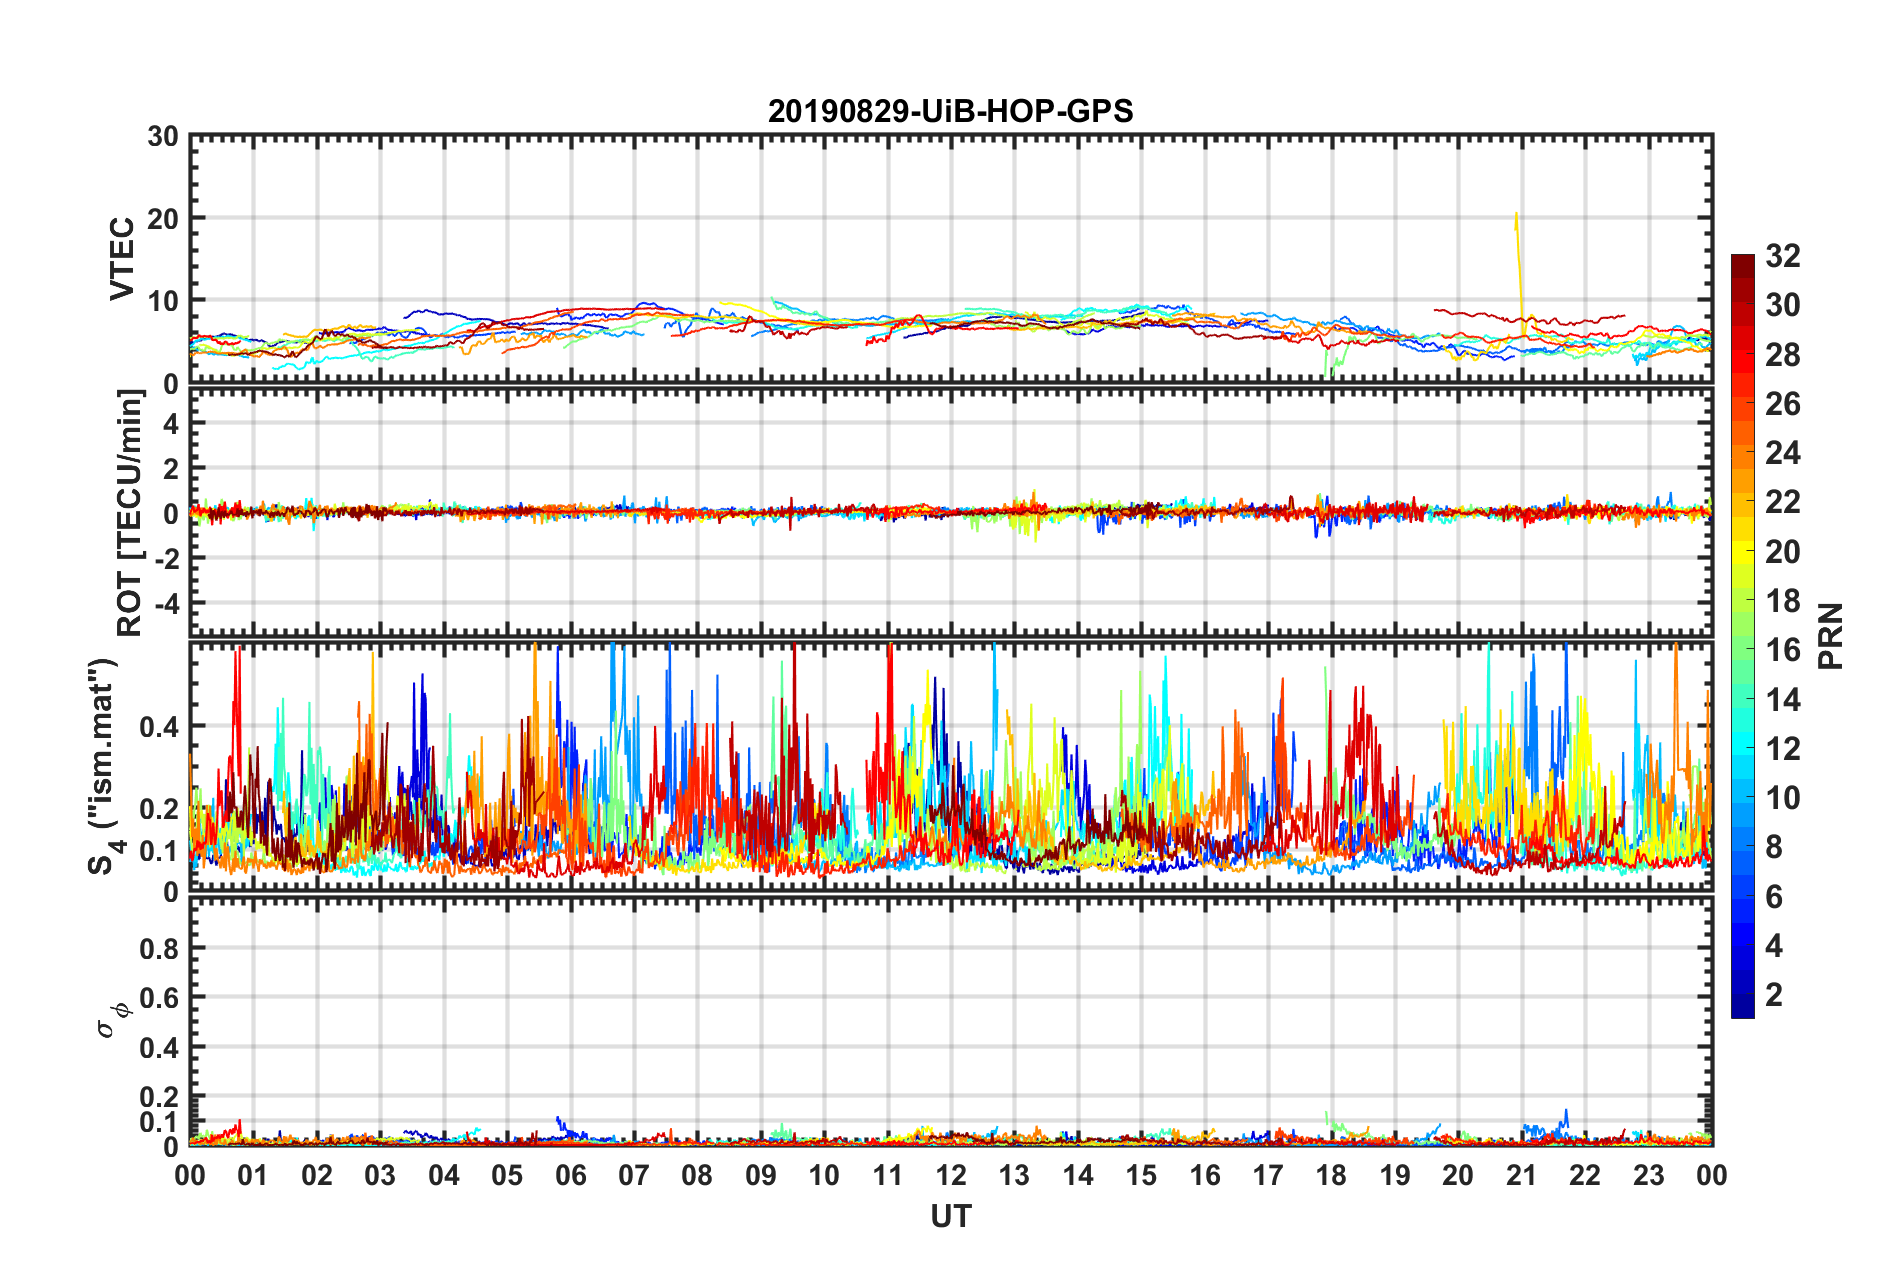The image size is (1902, 1272).
Task: Click the -4 tick on the ROT axis
Action: [166, 604]
